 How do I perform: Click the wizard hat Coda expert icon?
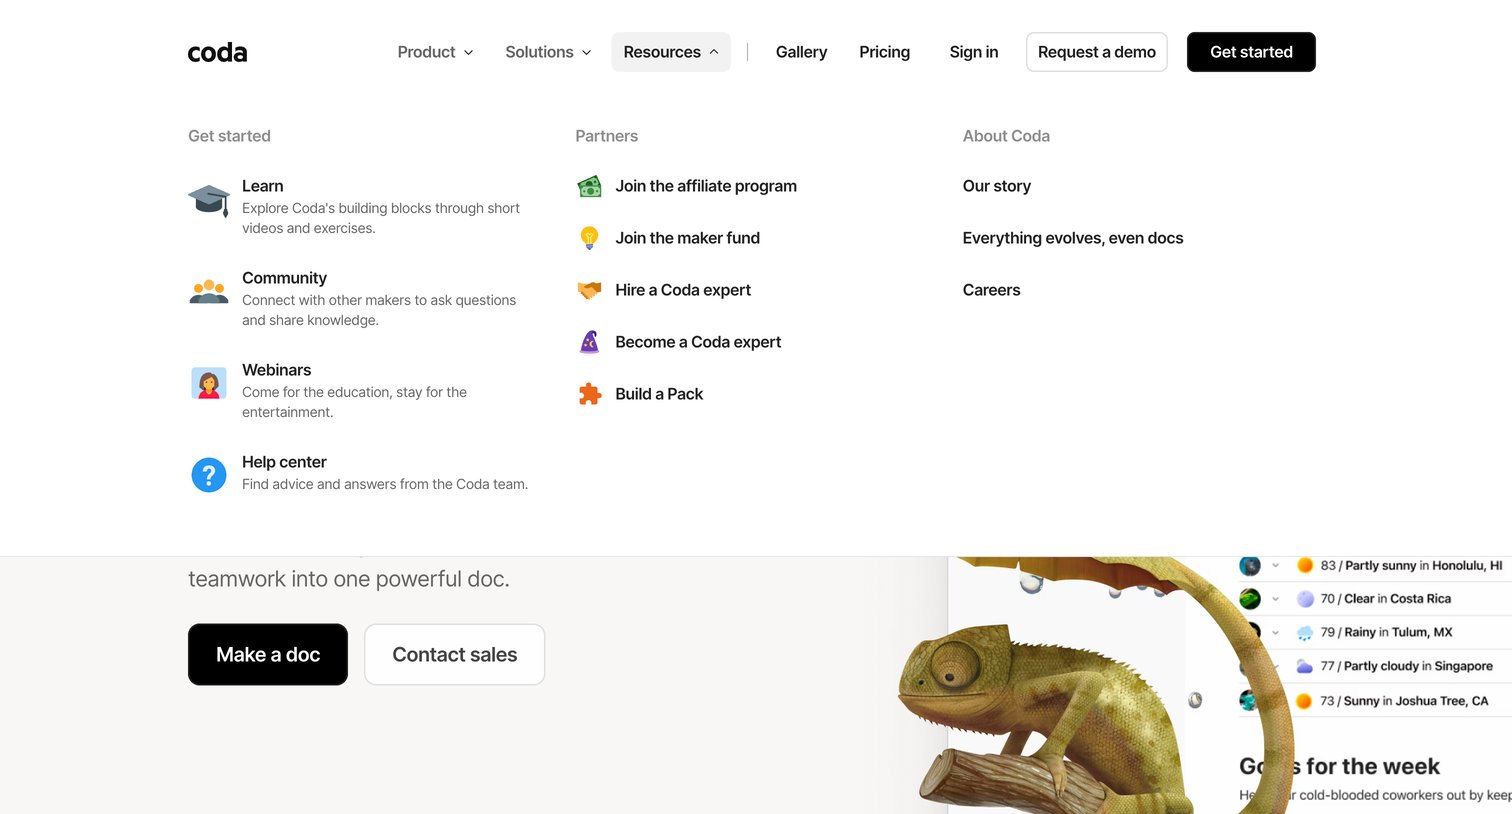coord(590,342)
